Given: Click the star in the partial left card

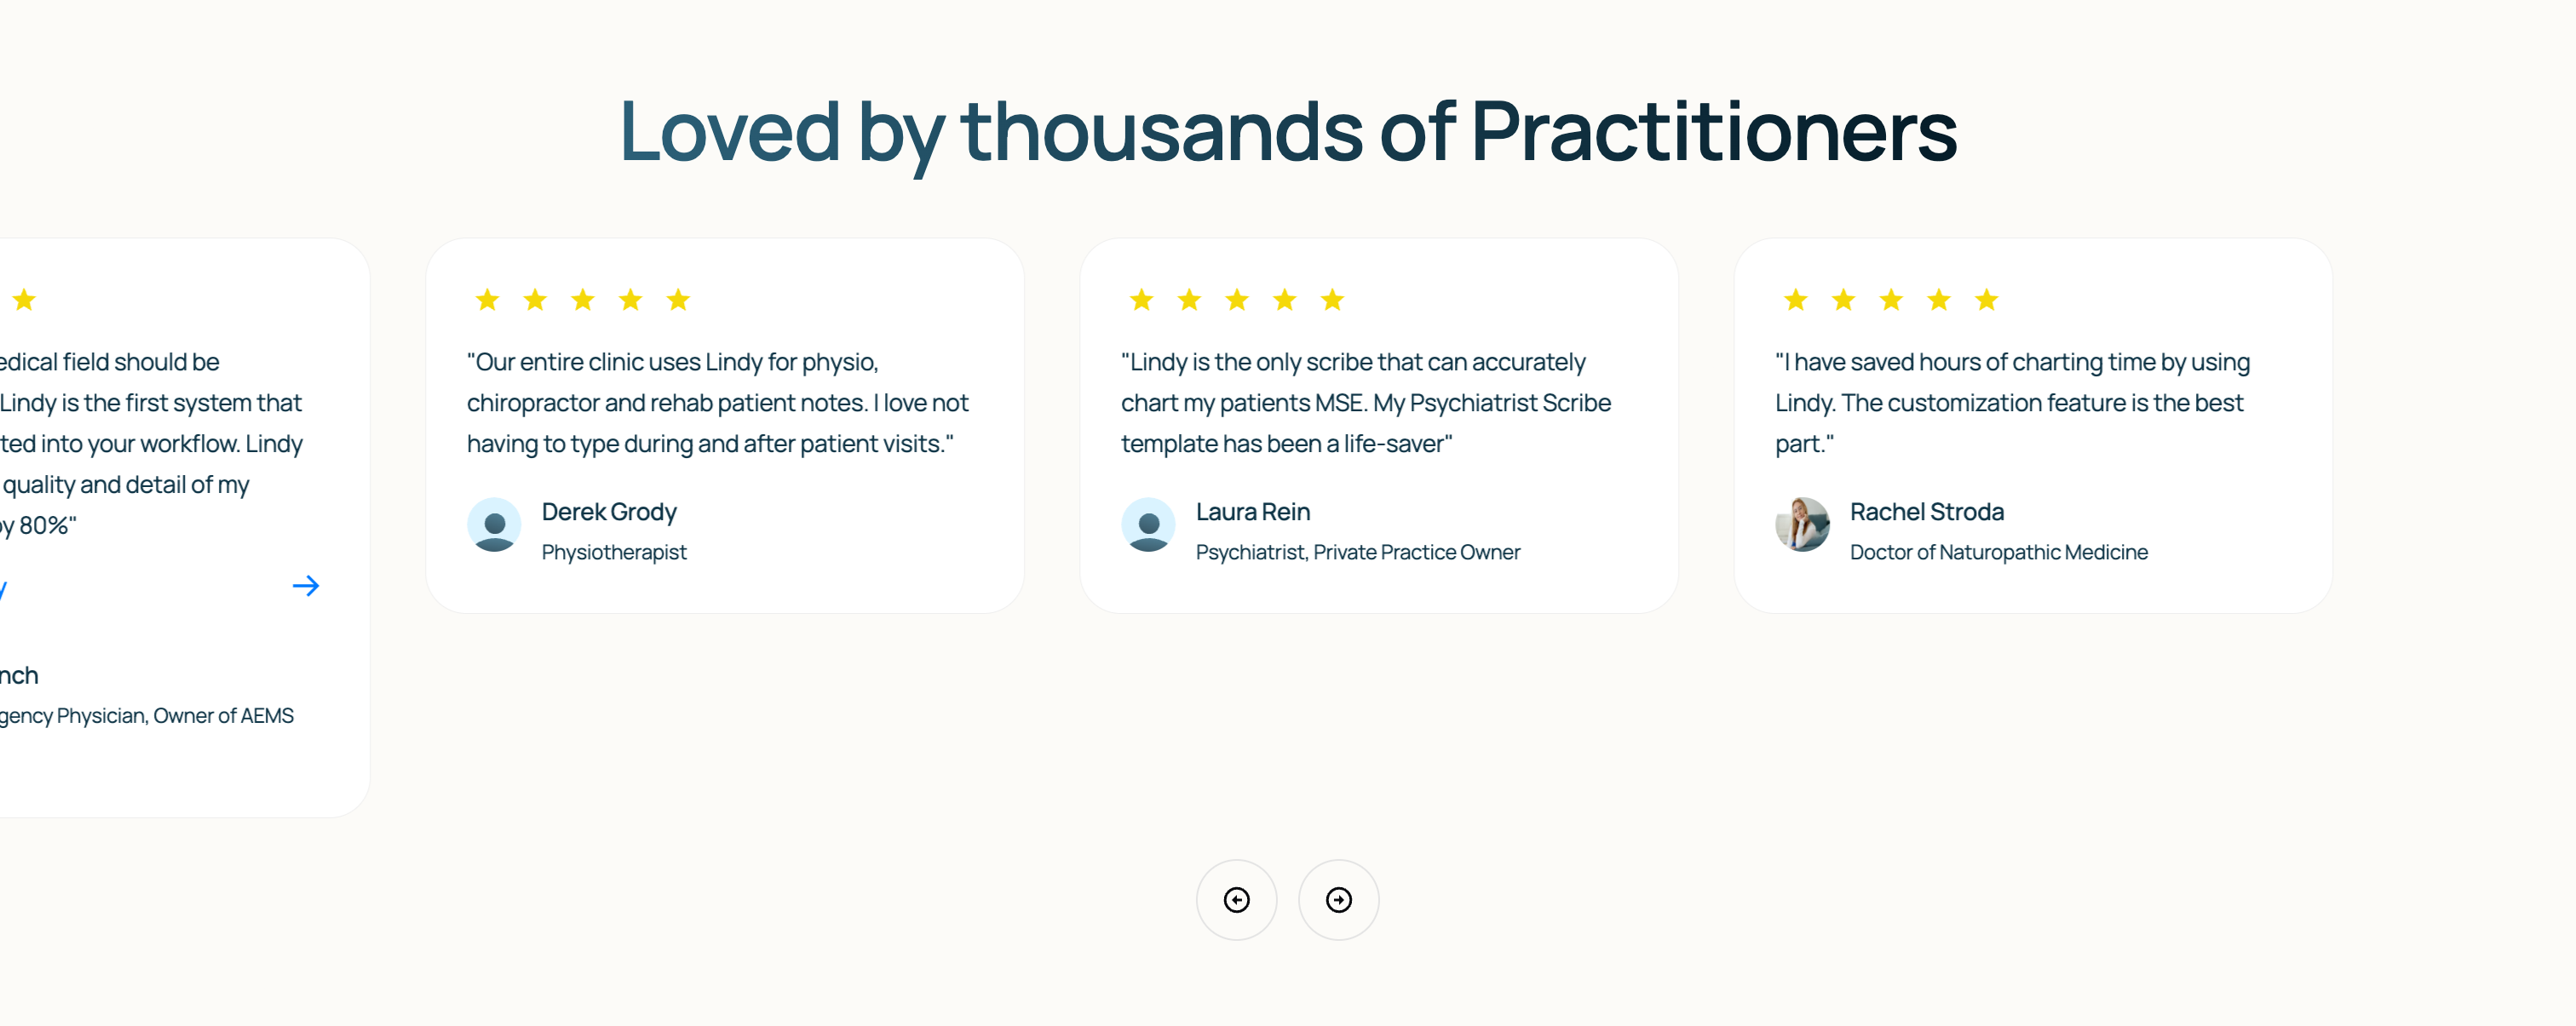Looking at the screenshot, I should tap(25, 300).
